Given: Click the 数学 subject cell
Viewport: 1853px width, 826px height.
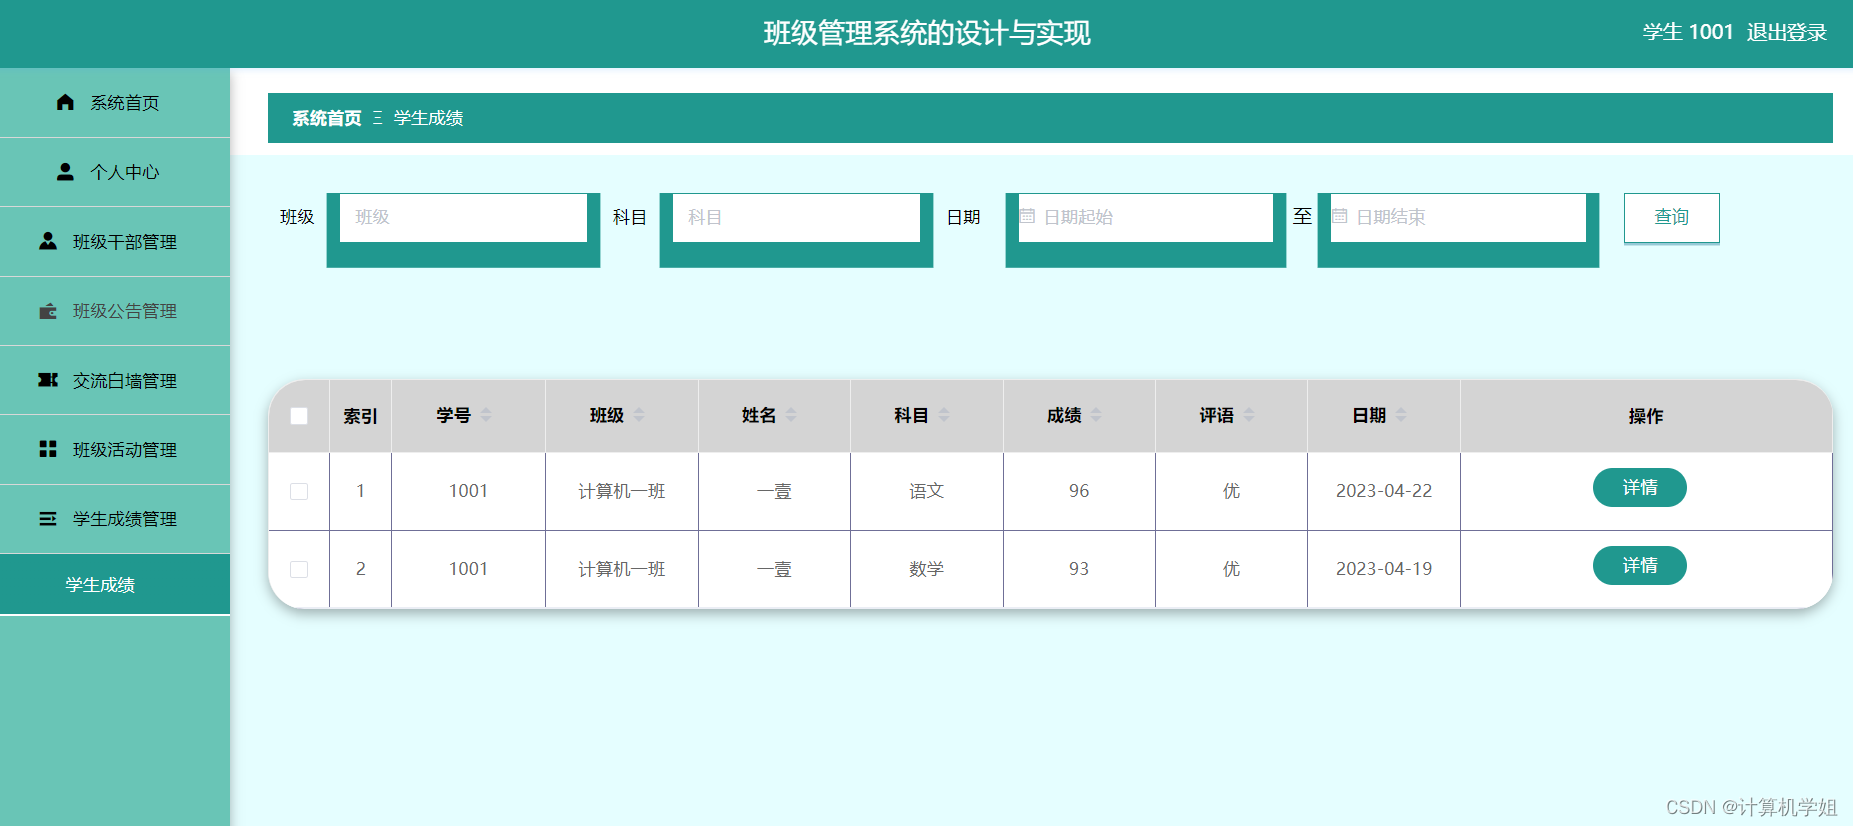Looking at the screenshot, I should click(927, 569).
